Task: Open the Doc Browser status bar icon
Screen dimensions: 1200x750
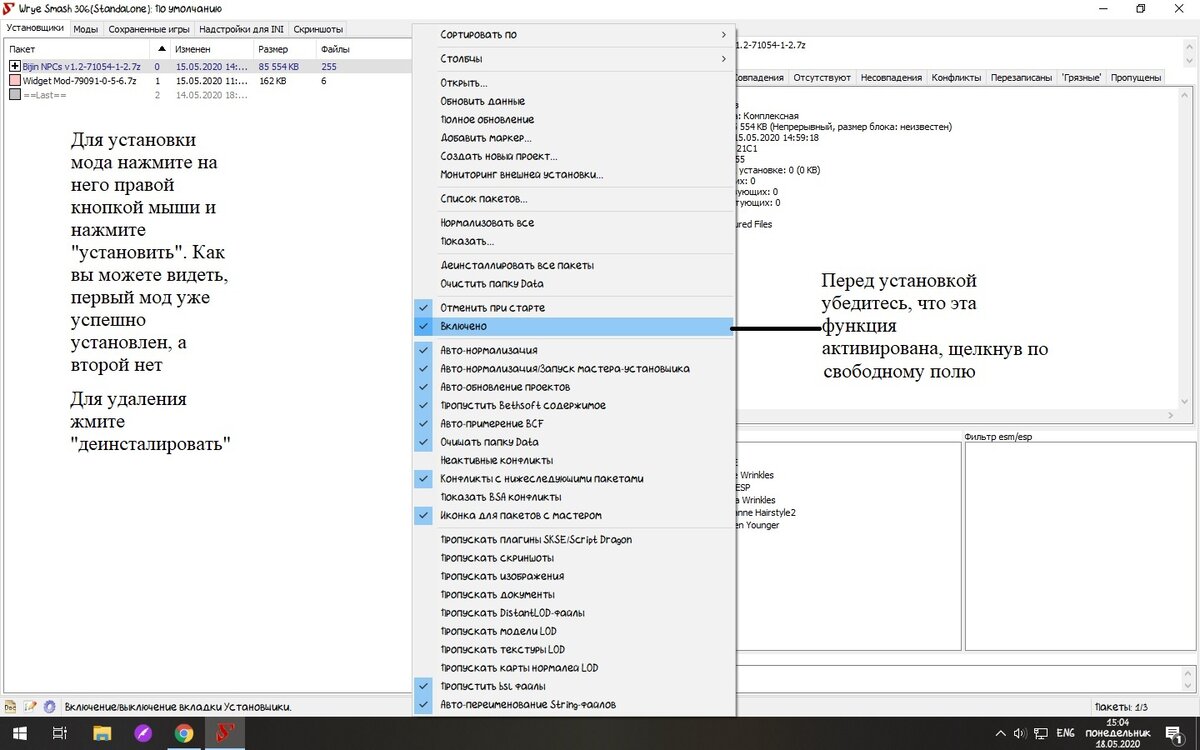Action: (x=10, y=706)
